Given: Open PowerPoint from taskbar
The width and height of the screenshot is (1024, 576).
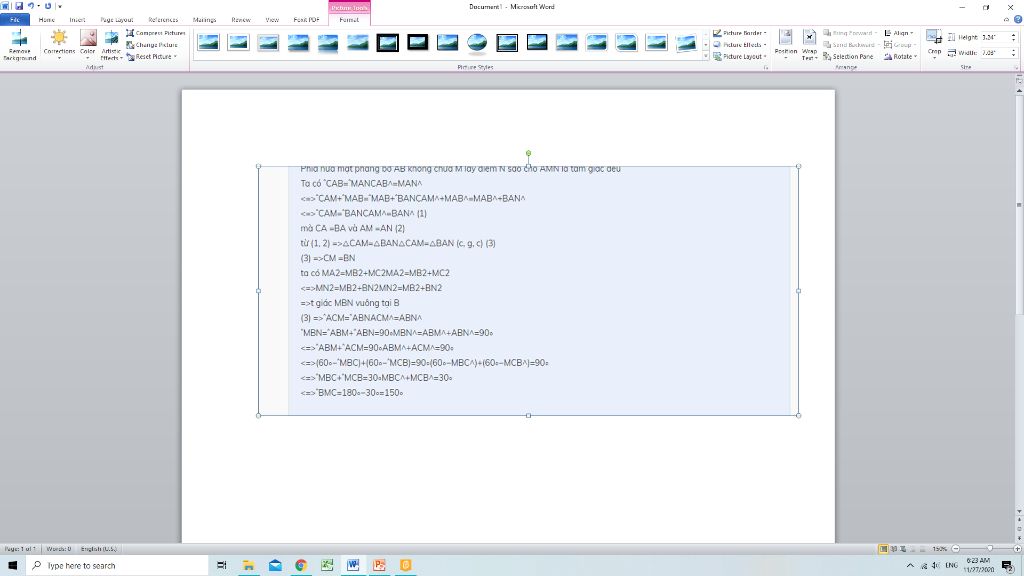Looking at the screenshot, I should [x=379, y=565].
